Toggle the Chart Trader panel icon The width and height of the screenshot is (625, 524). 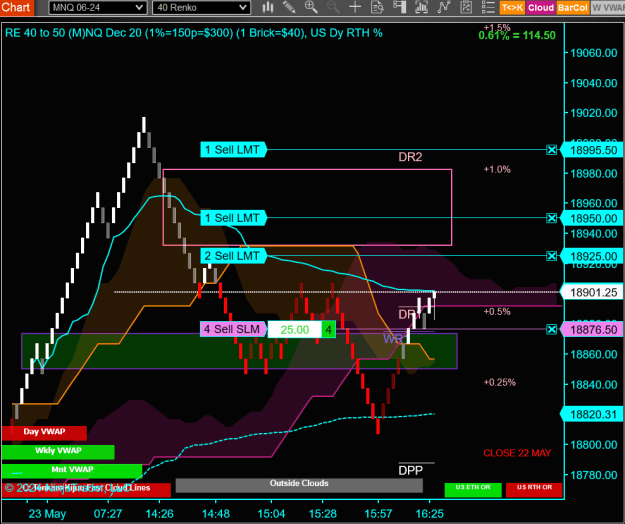tap(399, 7)
